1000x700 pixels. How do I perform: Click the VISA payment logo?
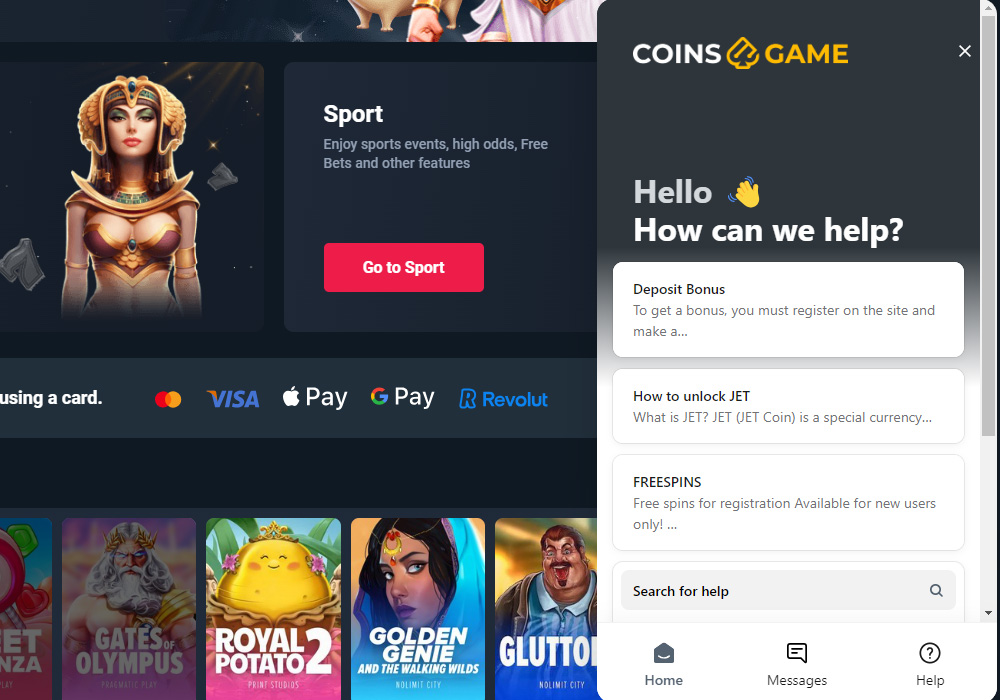[x=233, y=399]
